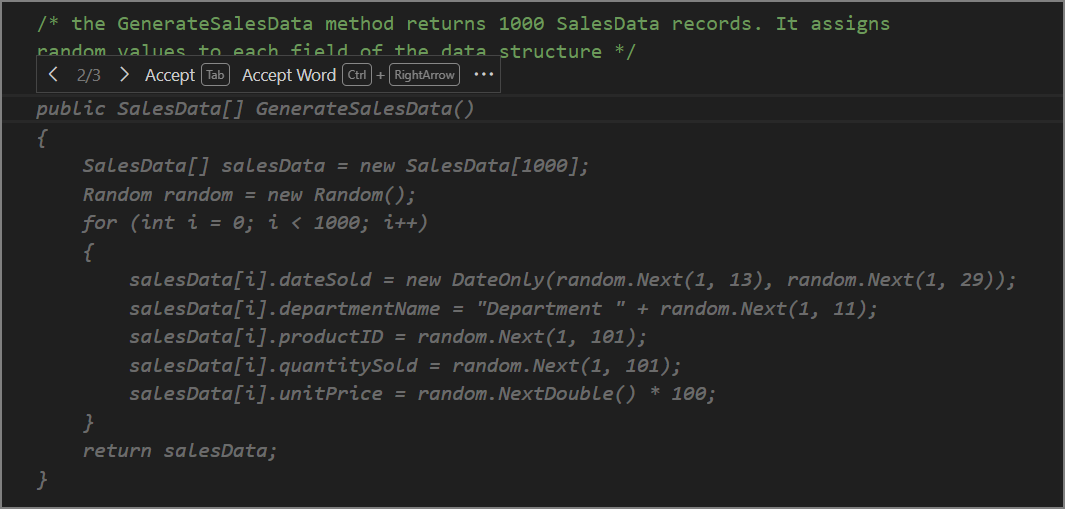Click the GenerateSalesData comment line
The width and height of the screenshot is (1065, 509).
click(463, 24)
